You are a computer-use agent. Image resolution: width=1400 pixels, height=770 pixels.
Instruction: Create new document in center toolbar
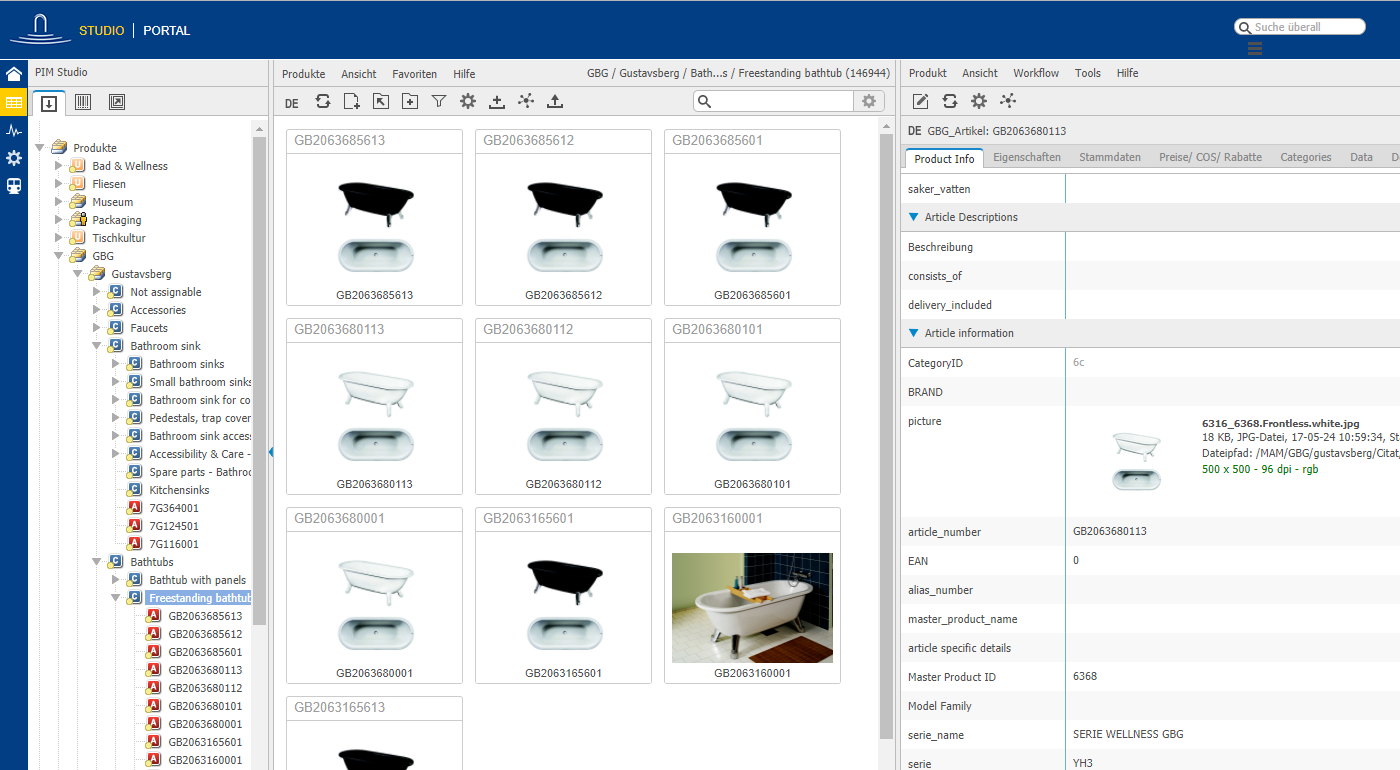click(352, 101)
